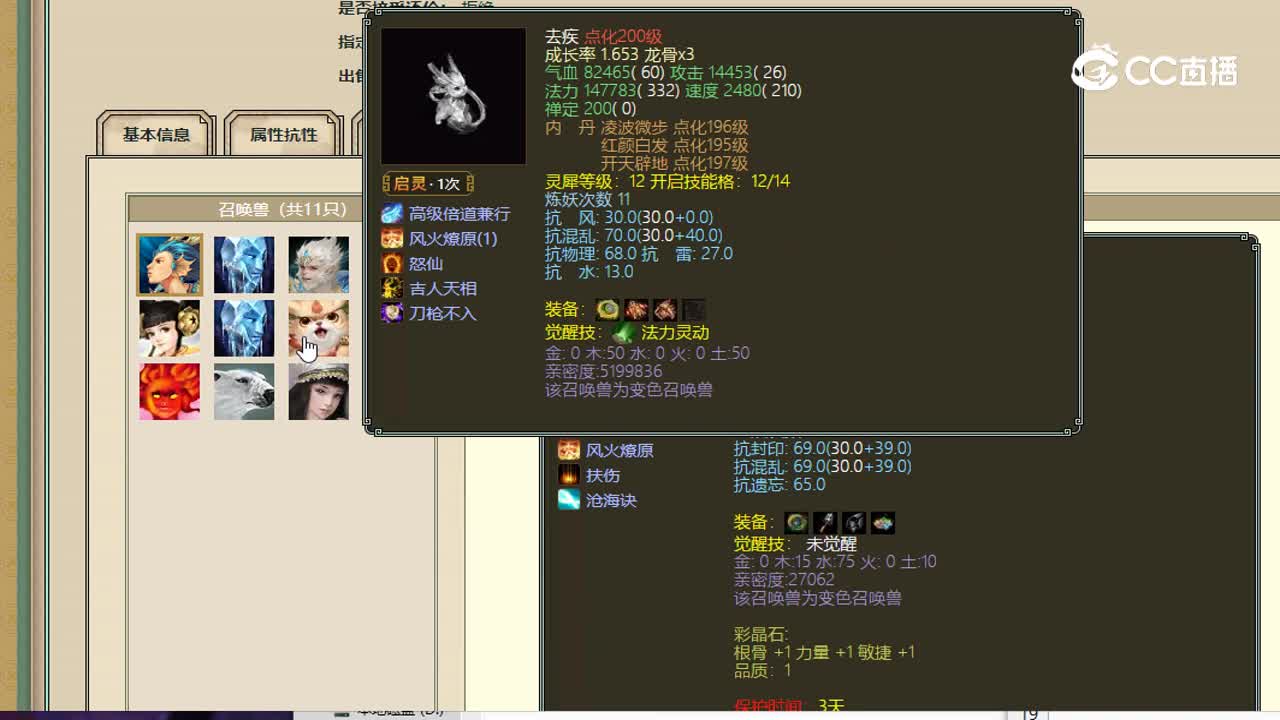Click the 亲密度:5199836 line
Screen dimensions: 1280x720
(x=604, y=372)
